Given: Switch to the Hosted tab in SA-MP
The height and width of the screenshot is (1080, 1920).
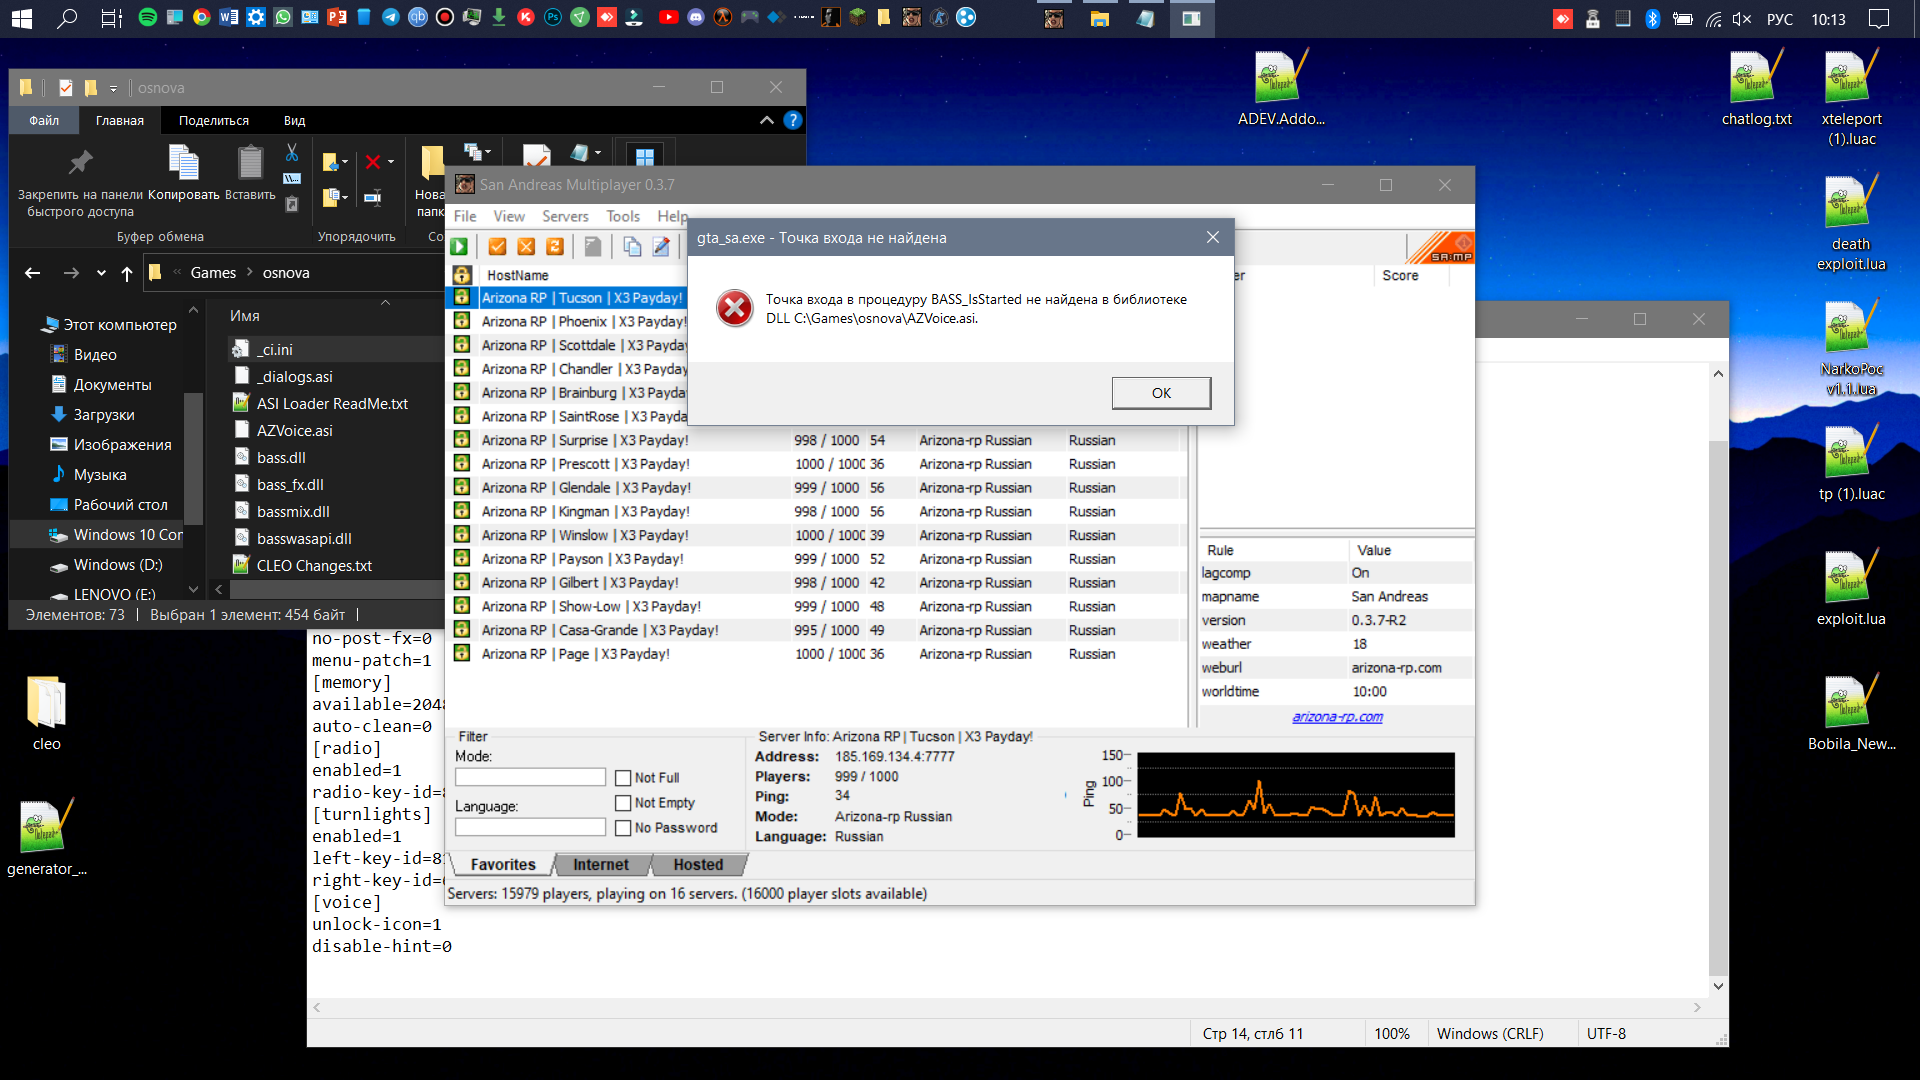Looking at the screenshot, I should [698, 865].
